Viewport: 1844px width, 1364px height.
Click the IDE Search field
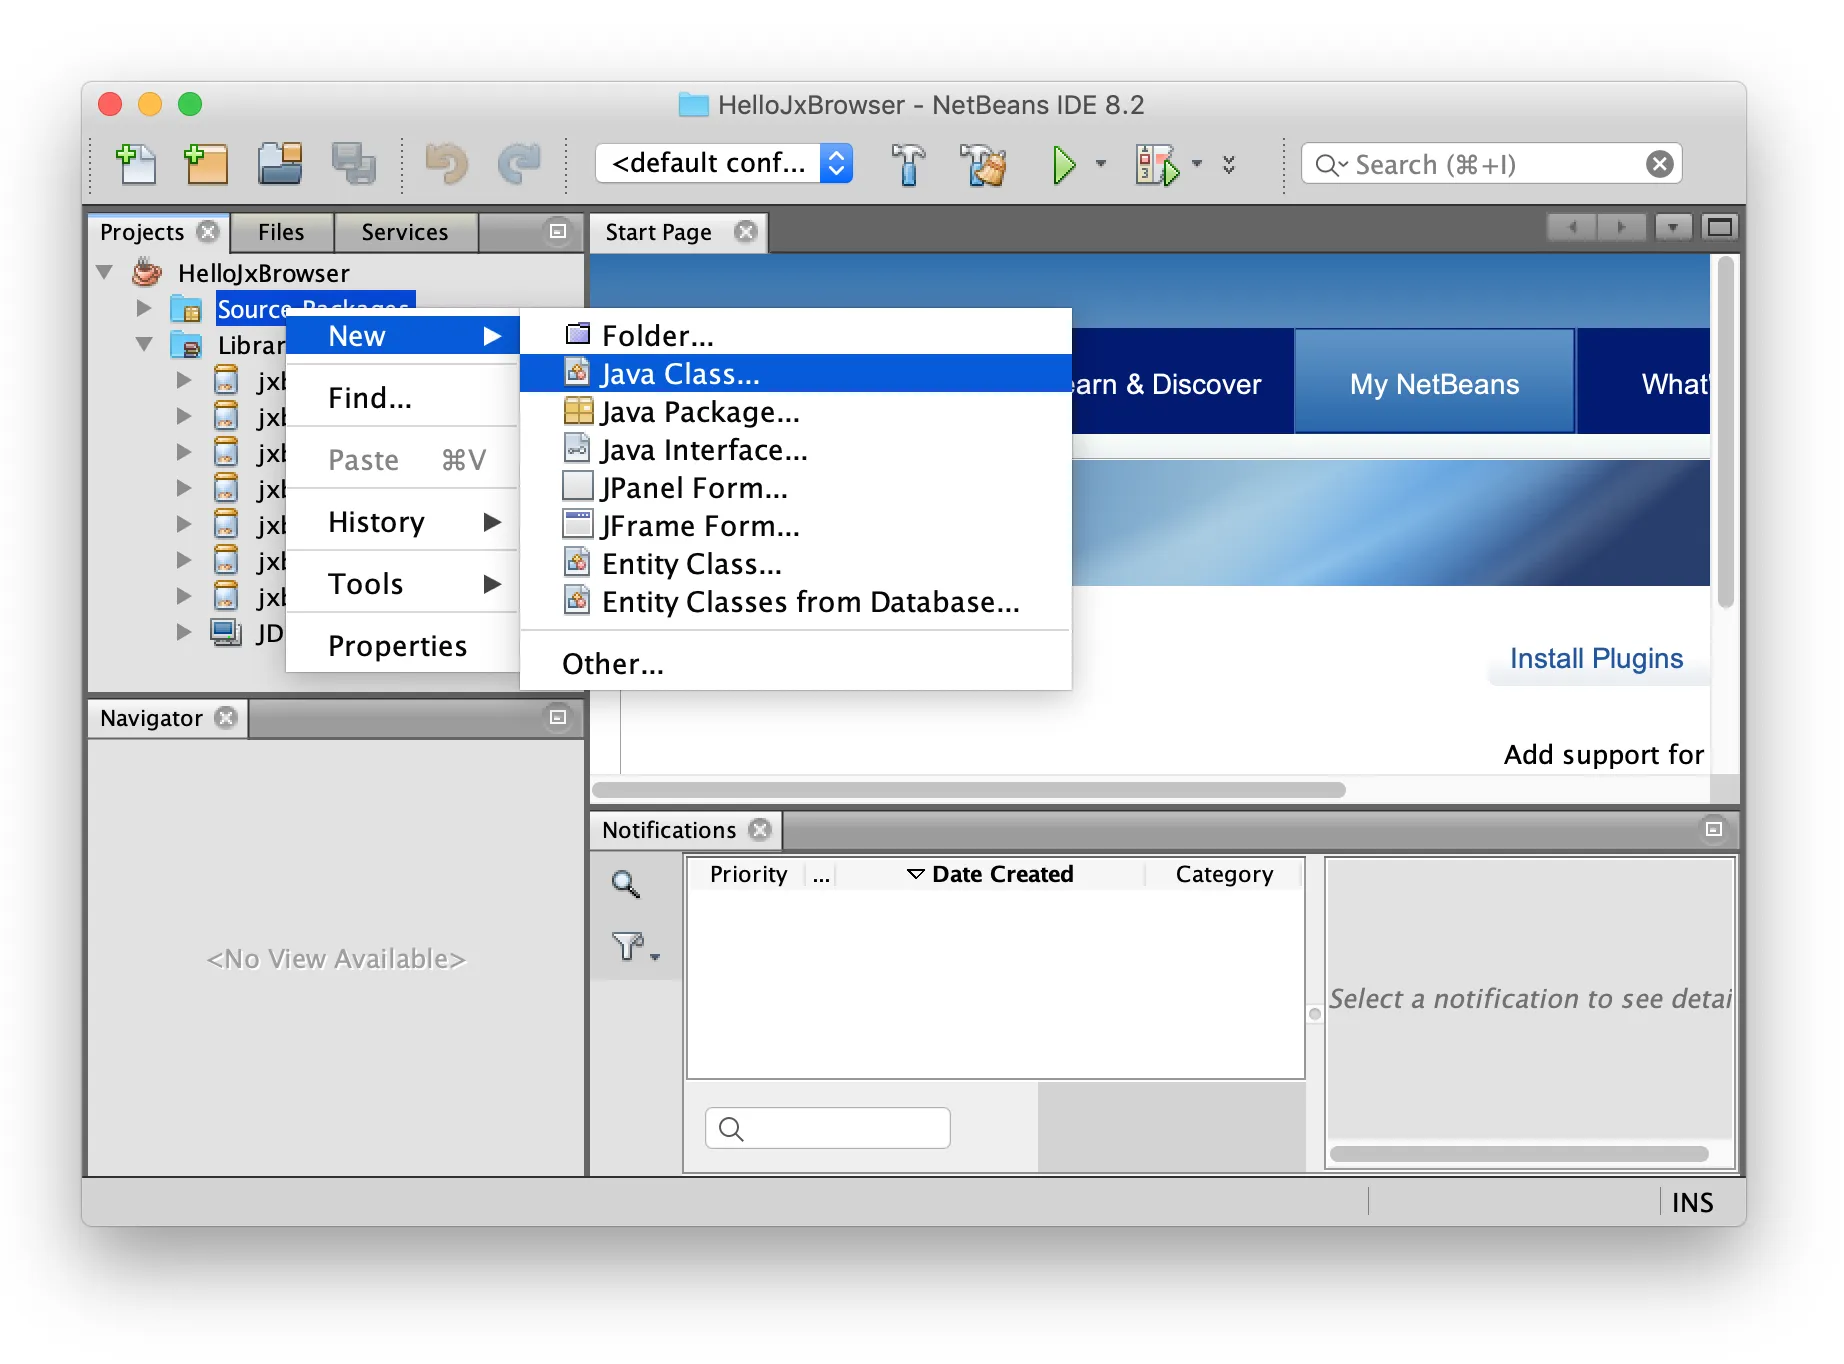point(1491,164)
